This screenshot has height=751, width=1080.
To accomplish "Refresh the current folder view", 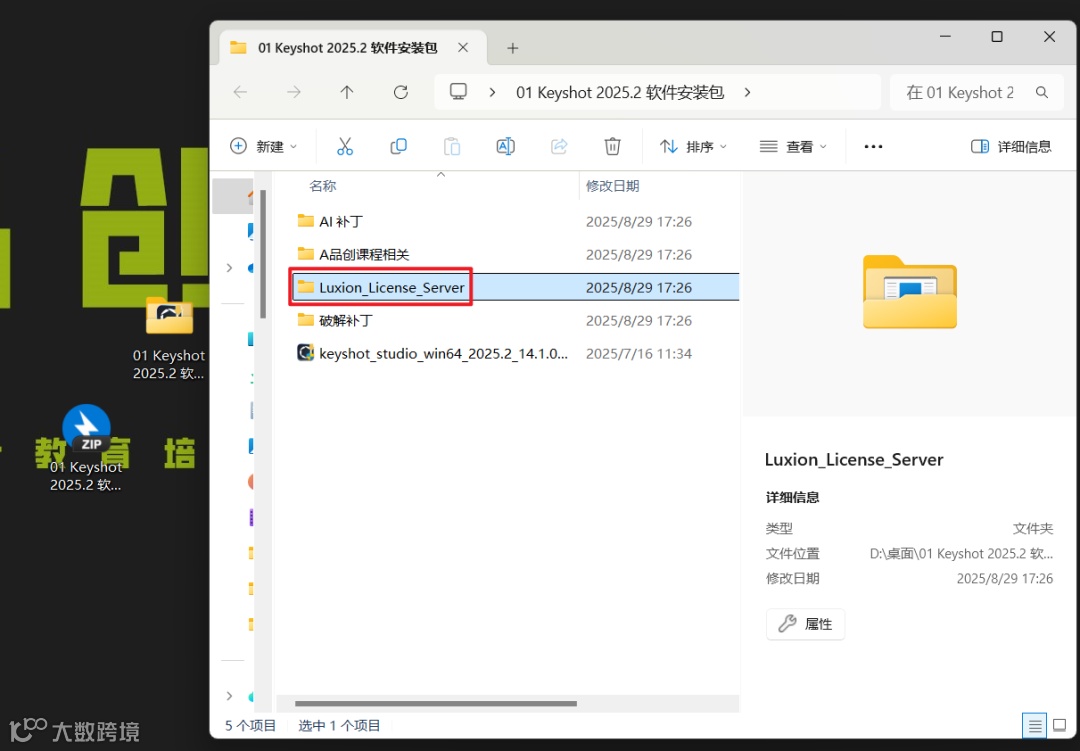I will tap(401, 92).
